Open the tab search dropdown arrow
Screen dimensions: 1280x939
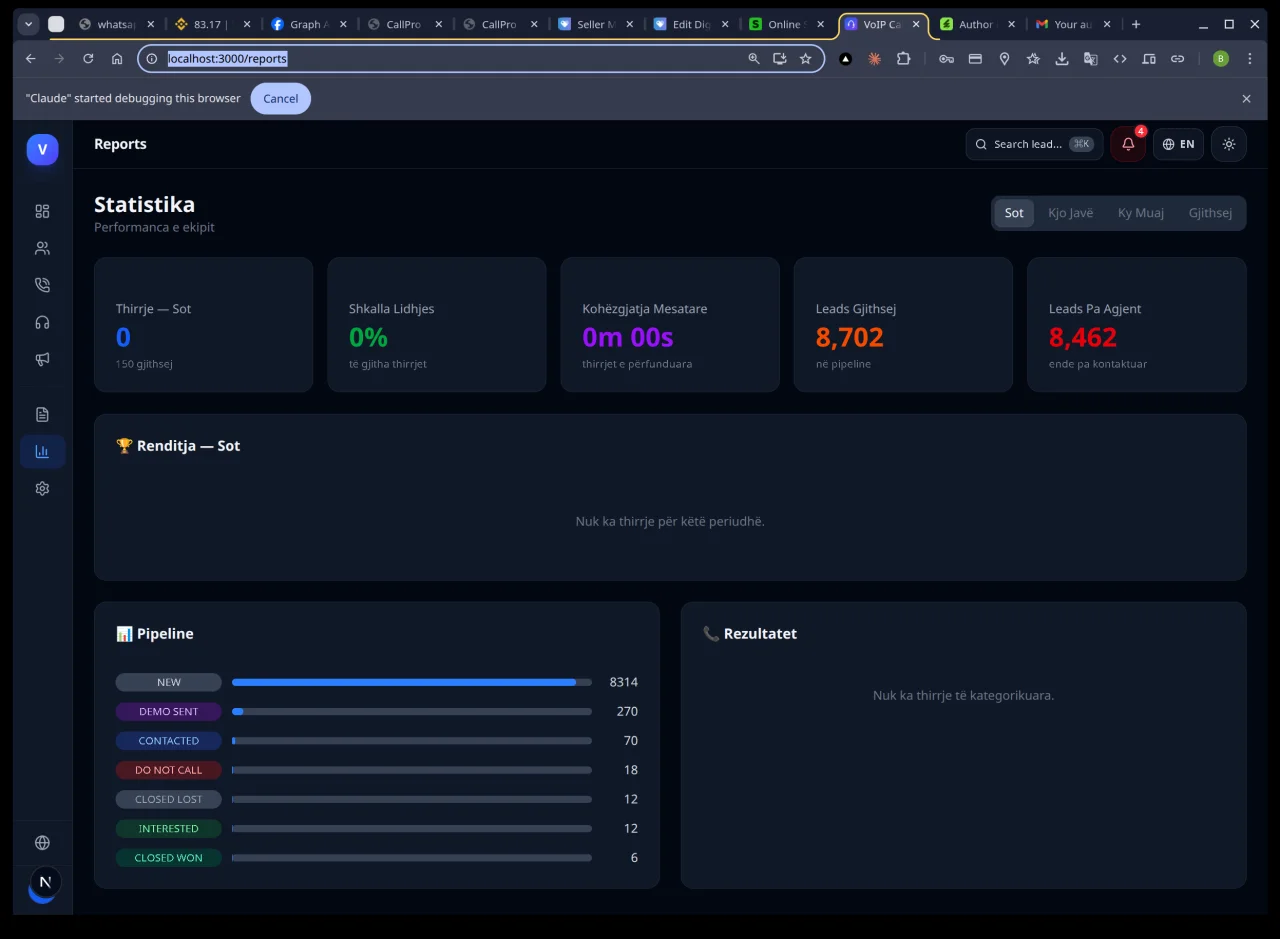28,24
